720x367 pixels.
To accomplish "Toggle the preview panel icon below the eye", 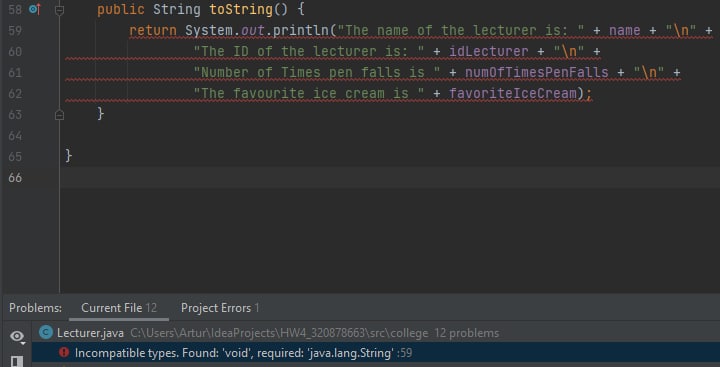I will [17, 361].
